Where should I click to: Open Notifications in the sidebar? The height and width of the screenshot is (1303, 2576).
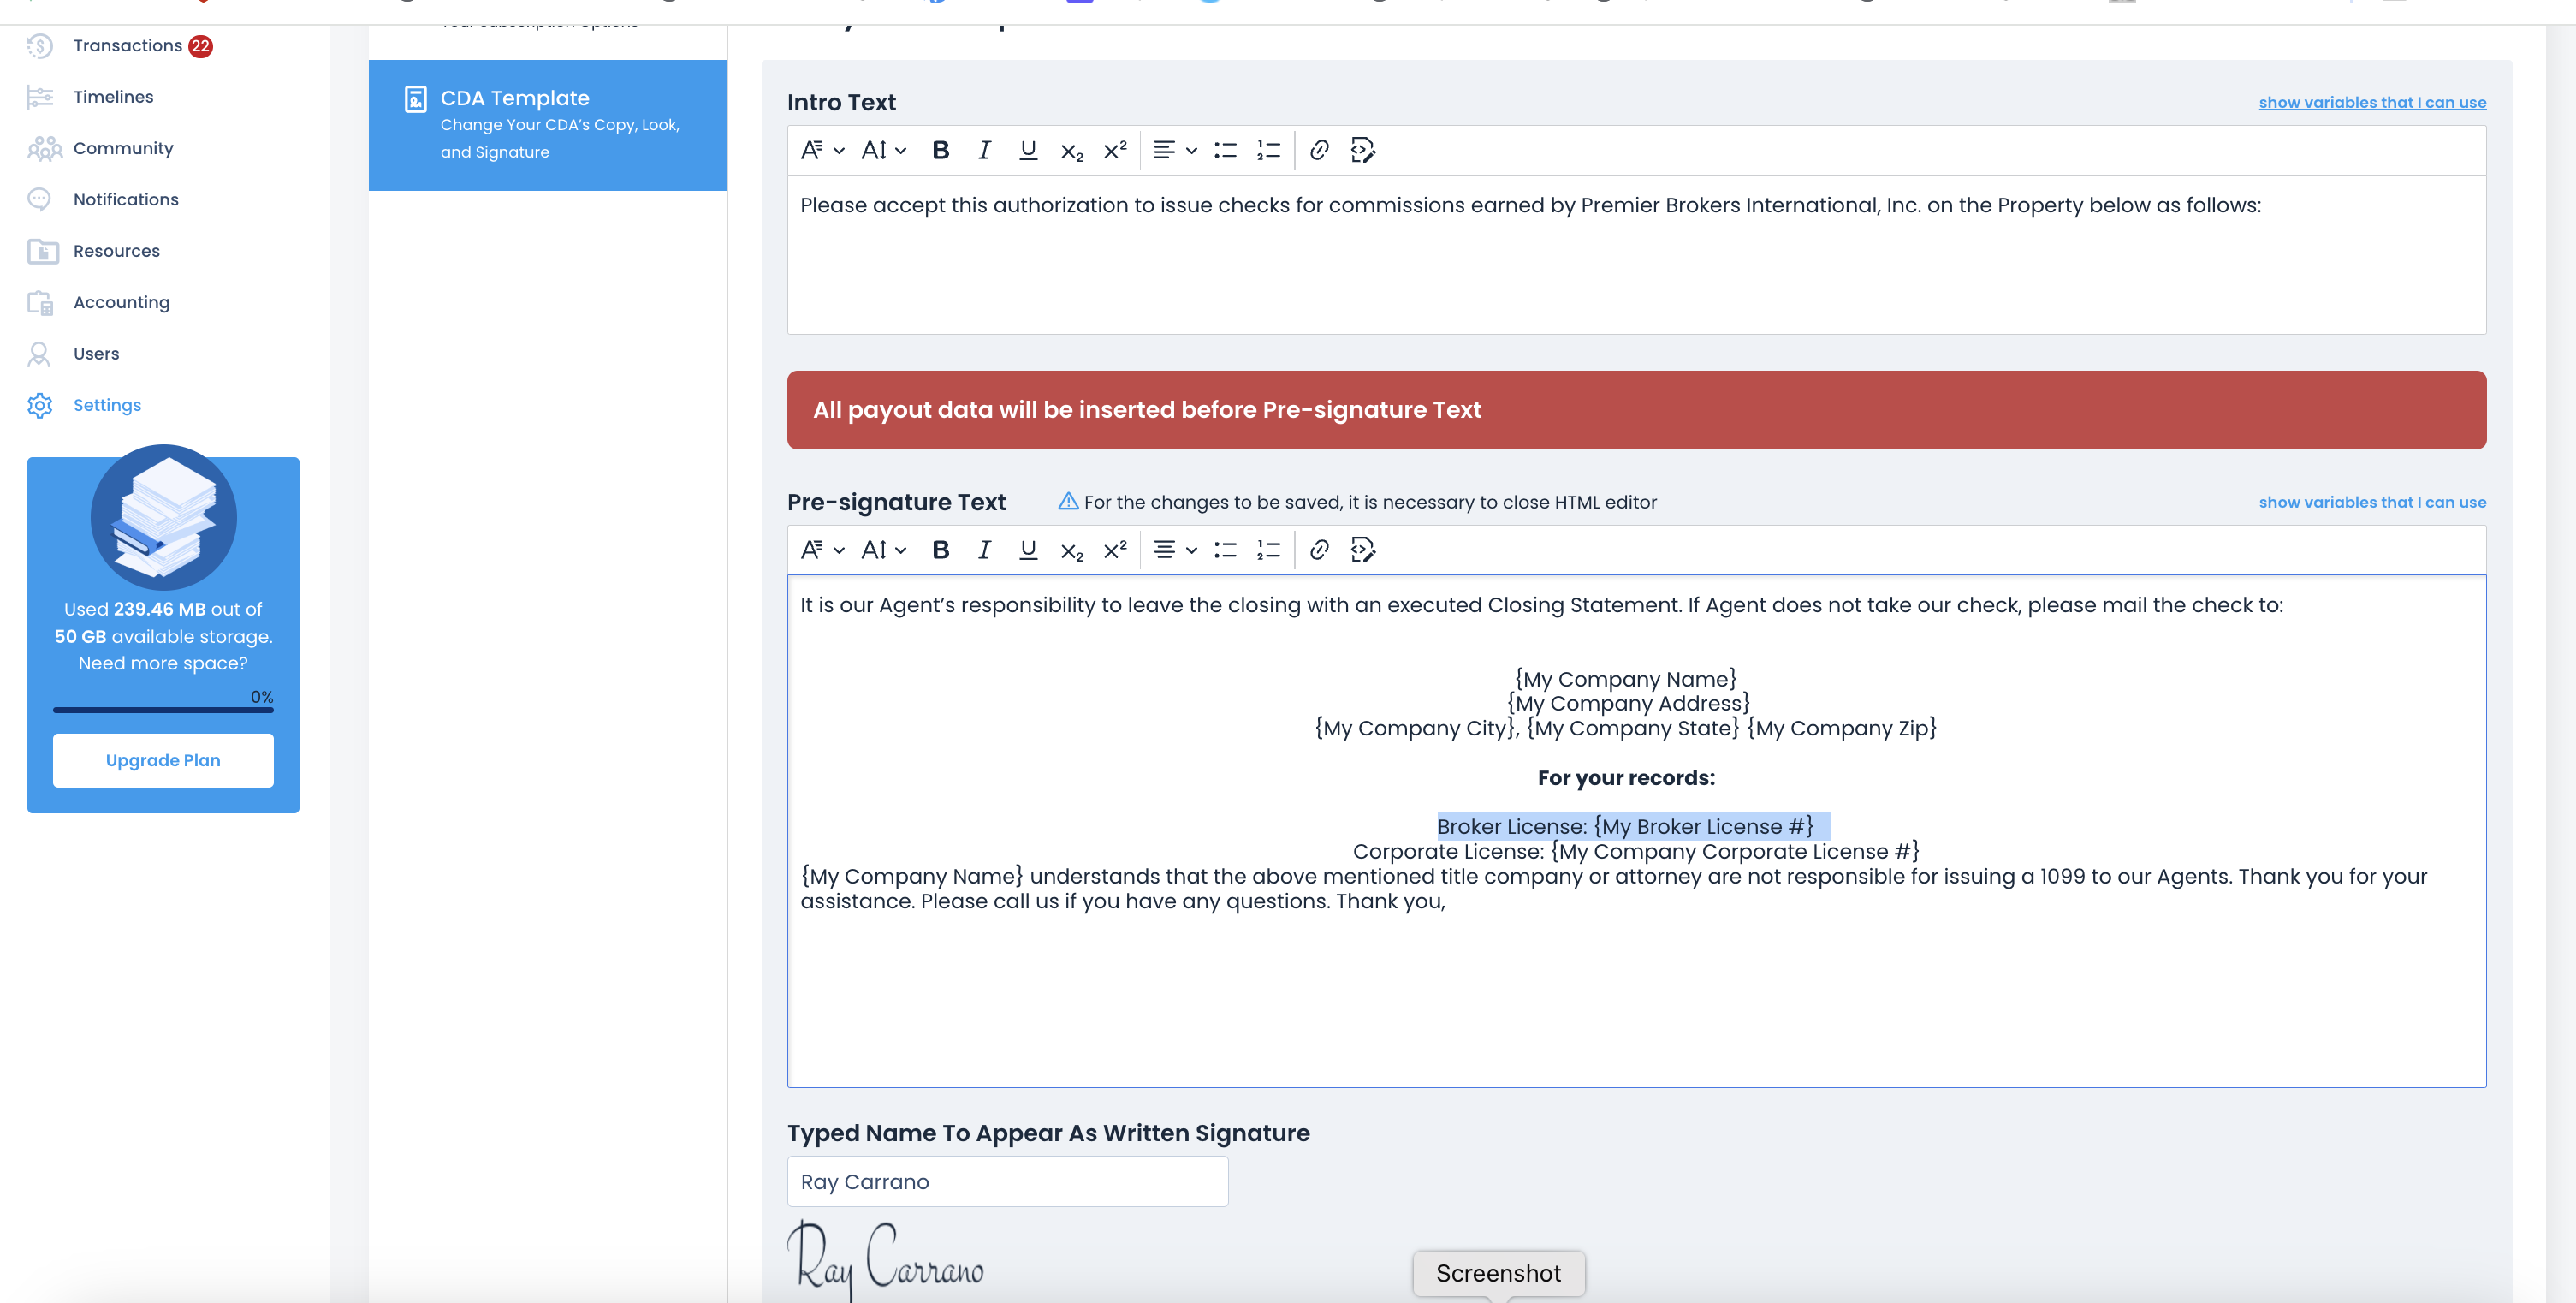[x=126, y=199]
